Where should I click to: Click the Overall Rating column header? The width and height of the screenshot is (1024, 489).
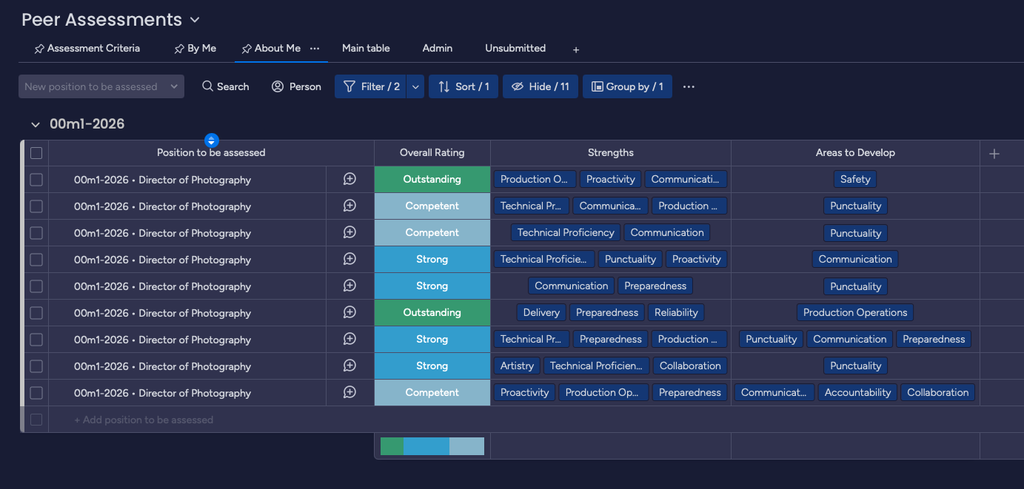[432, 153]
